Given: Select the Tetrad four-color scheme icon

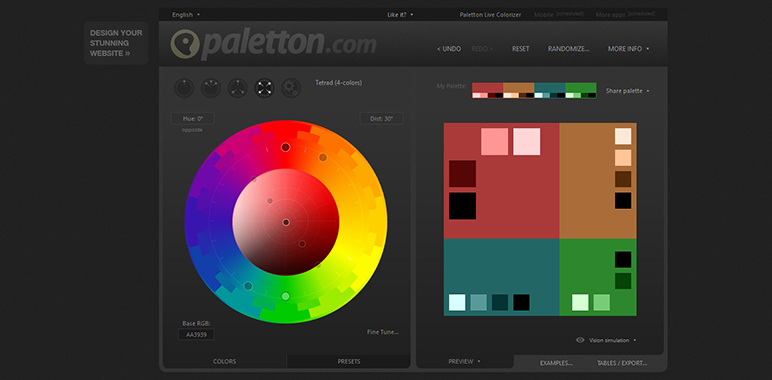Looking at the screenshot, I should [x=264, y=88].
